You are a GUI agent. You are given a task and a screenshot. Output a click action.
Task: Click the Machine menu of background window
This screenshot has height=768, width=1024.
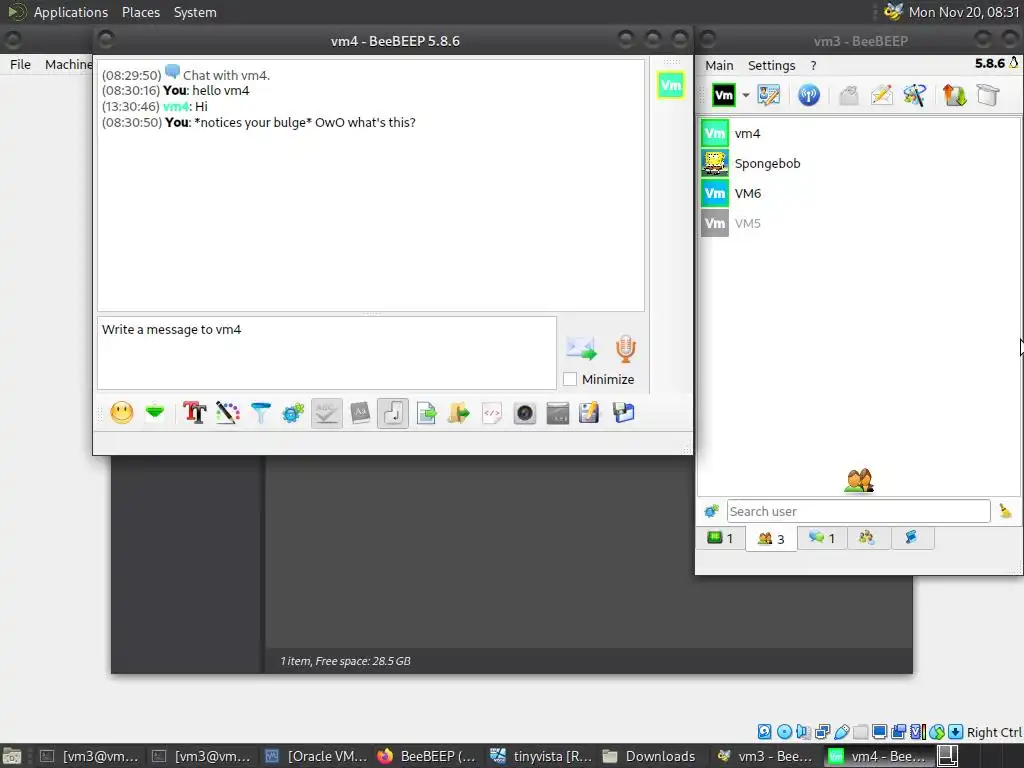pos(68,64)
